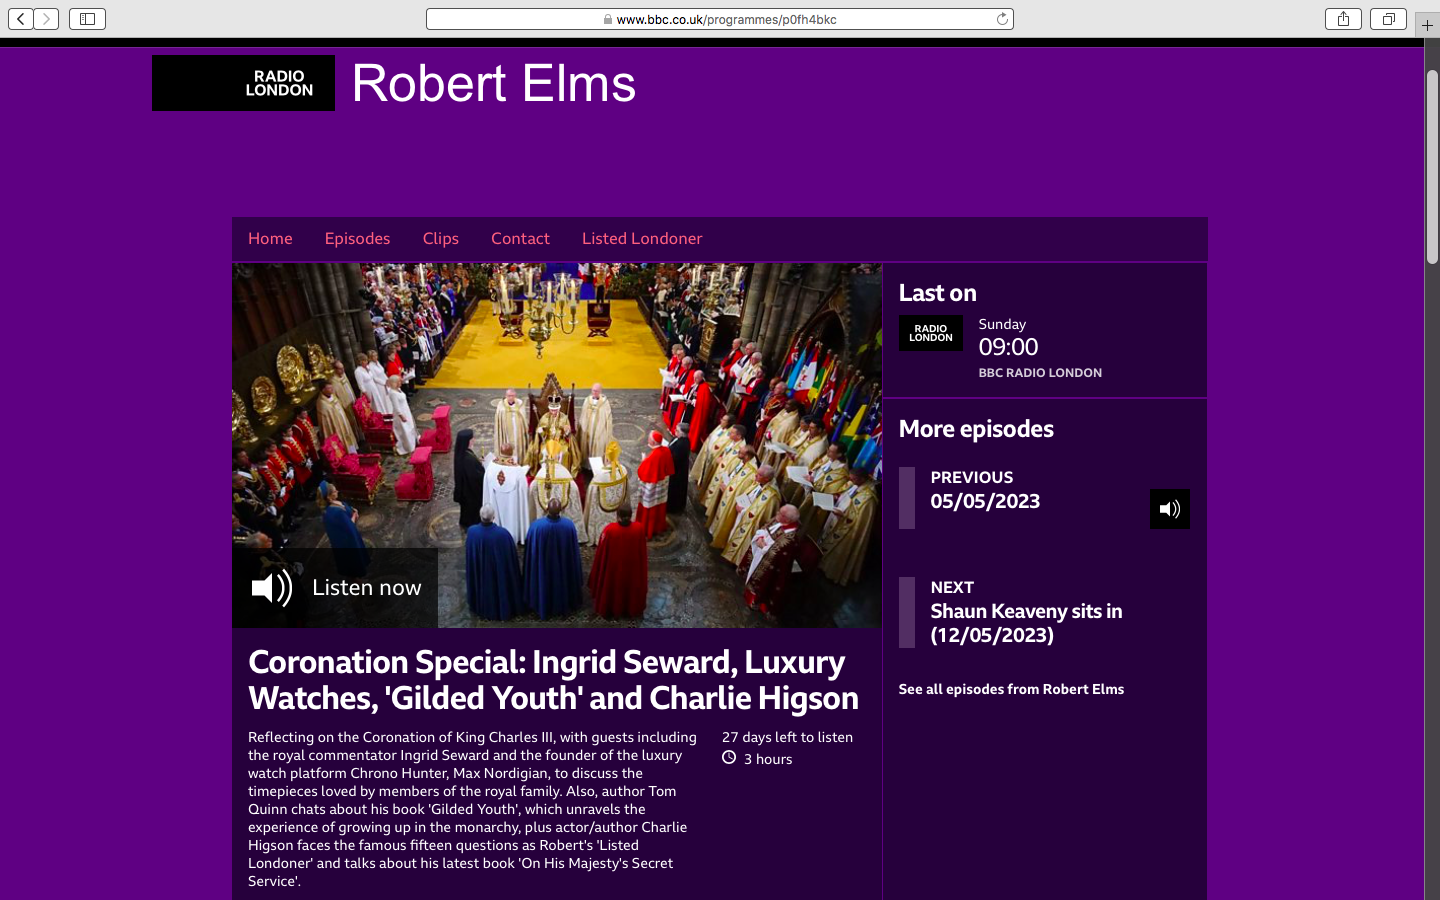Toggle the Safari sidebar panel
This screenshot has width=1440, height=900.
[87, 19]
